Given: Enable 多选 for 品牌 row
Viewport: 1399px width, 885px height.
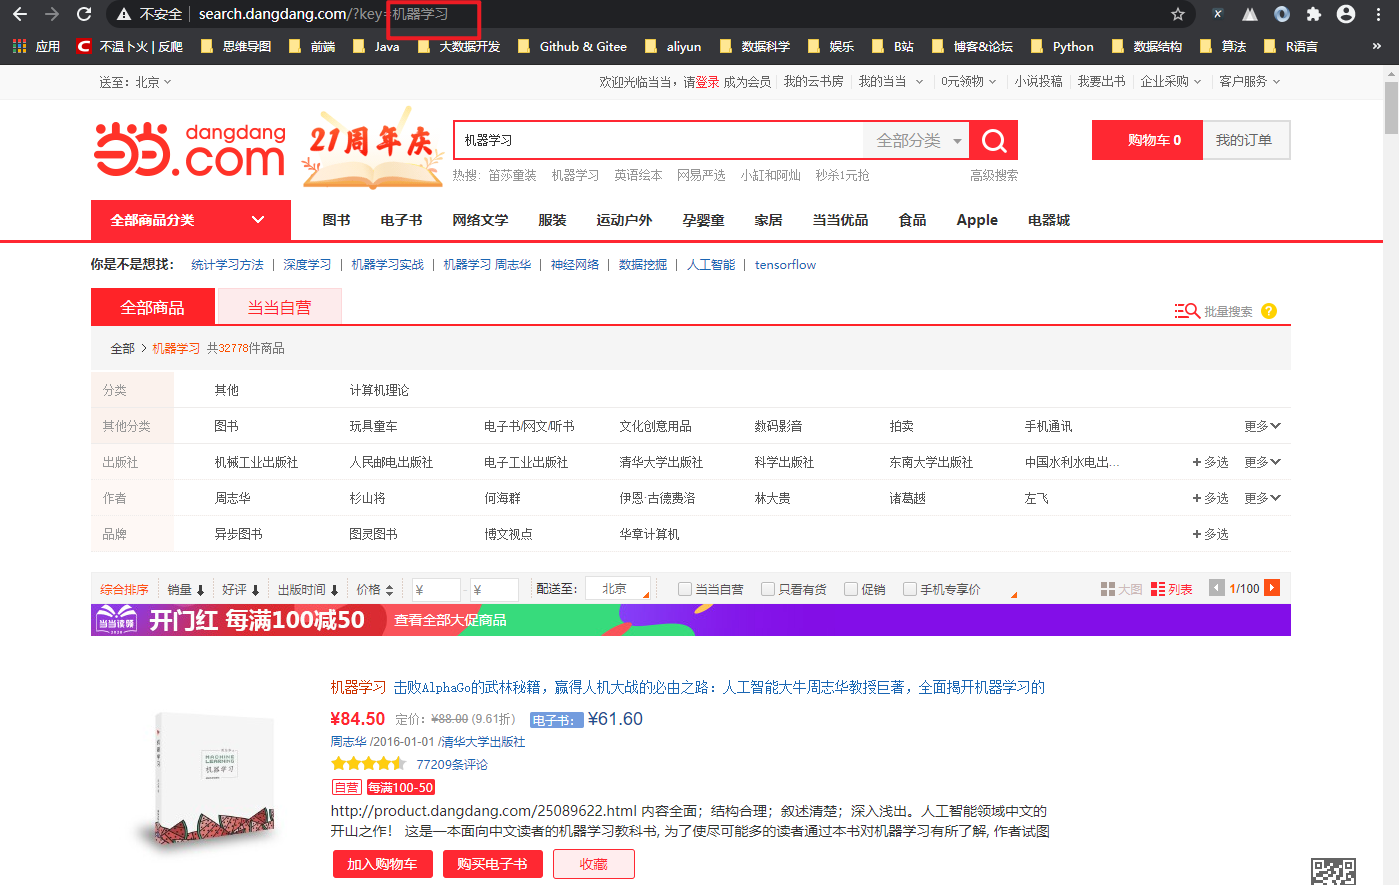Looking at the screenshot, I should [1210, 534].
